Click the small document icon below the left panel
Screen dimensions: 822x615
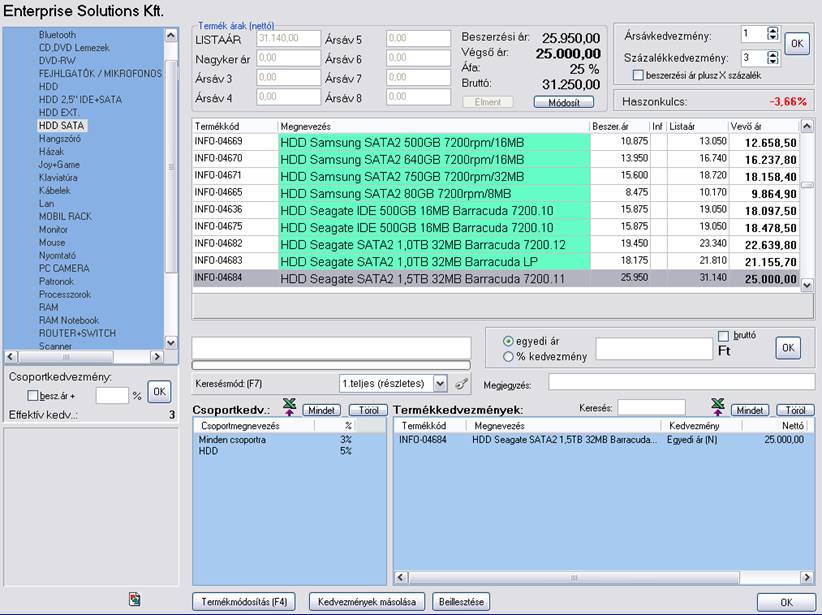[x=135, y=599]
